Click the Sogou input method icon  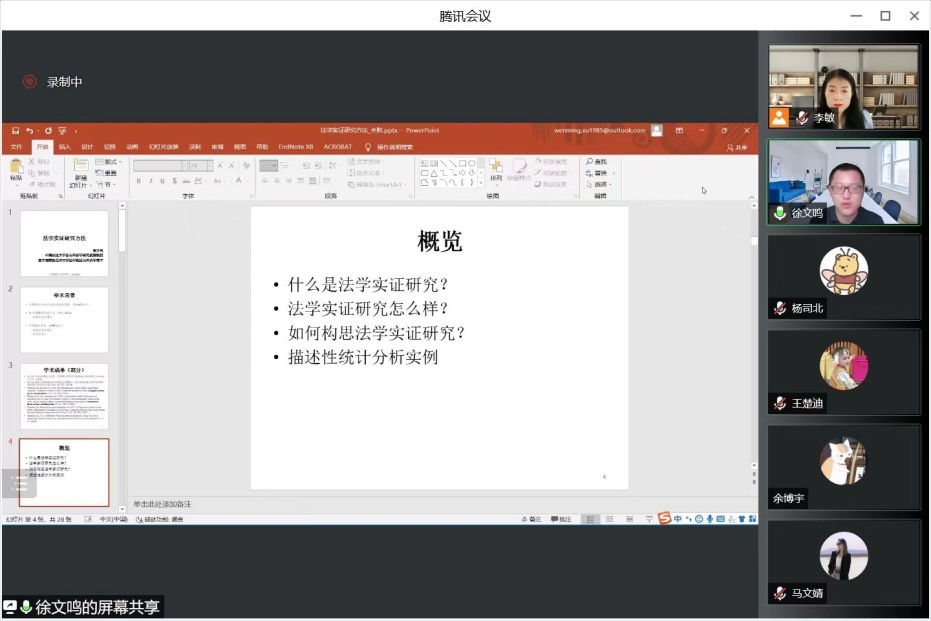coord(664,518)
